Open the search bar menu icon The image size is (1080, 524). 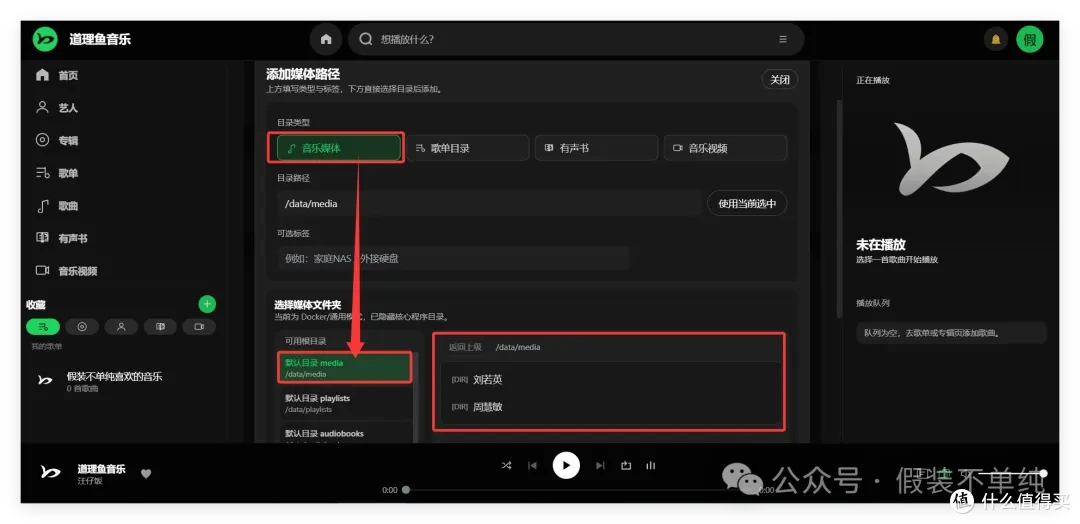782,39
